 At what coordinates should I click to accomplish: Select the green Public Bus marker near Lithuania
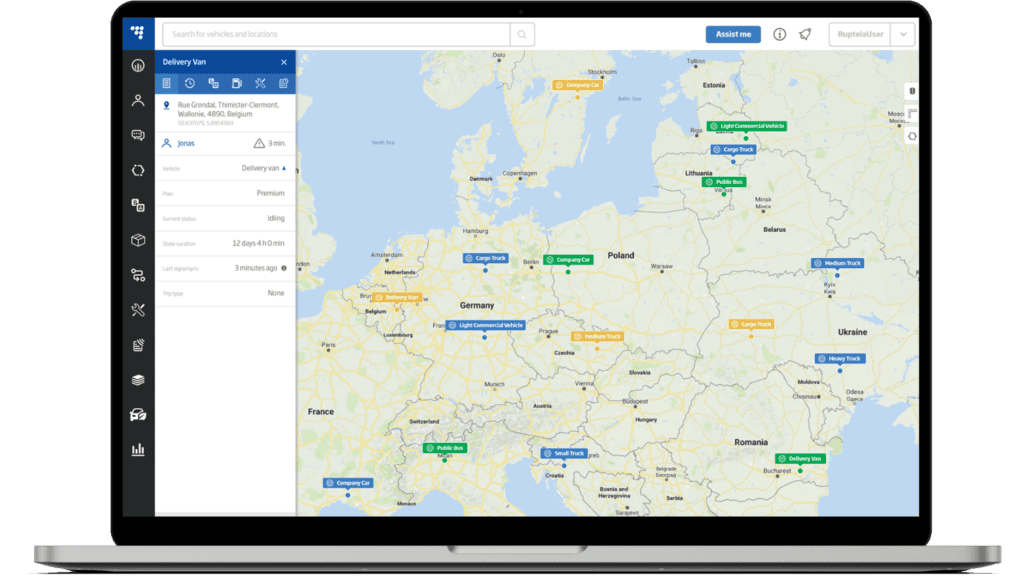(x=724, y=182)
